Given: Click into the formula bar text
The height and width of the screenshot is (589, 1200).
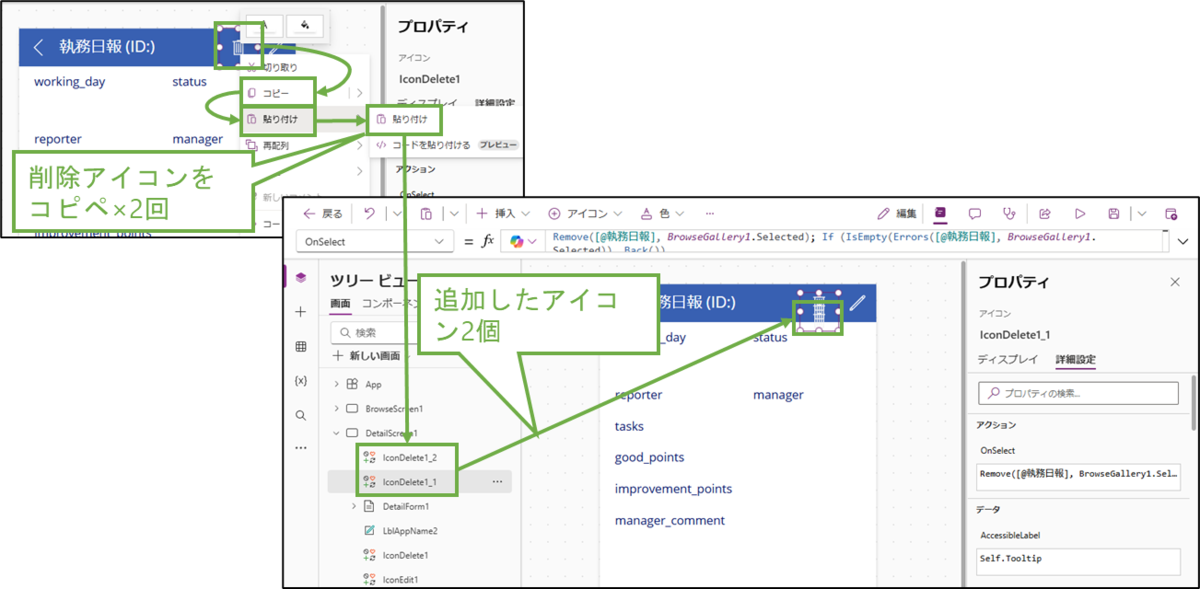Looking at the screenshot, I should click(856, 242).
